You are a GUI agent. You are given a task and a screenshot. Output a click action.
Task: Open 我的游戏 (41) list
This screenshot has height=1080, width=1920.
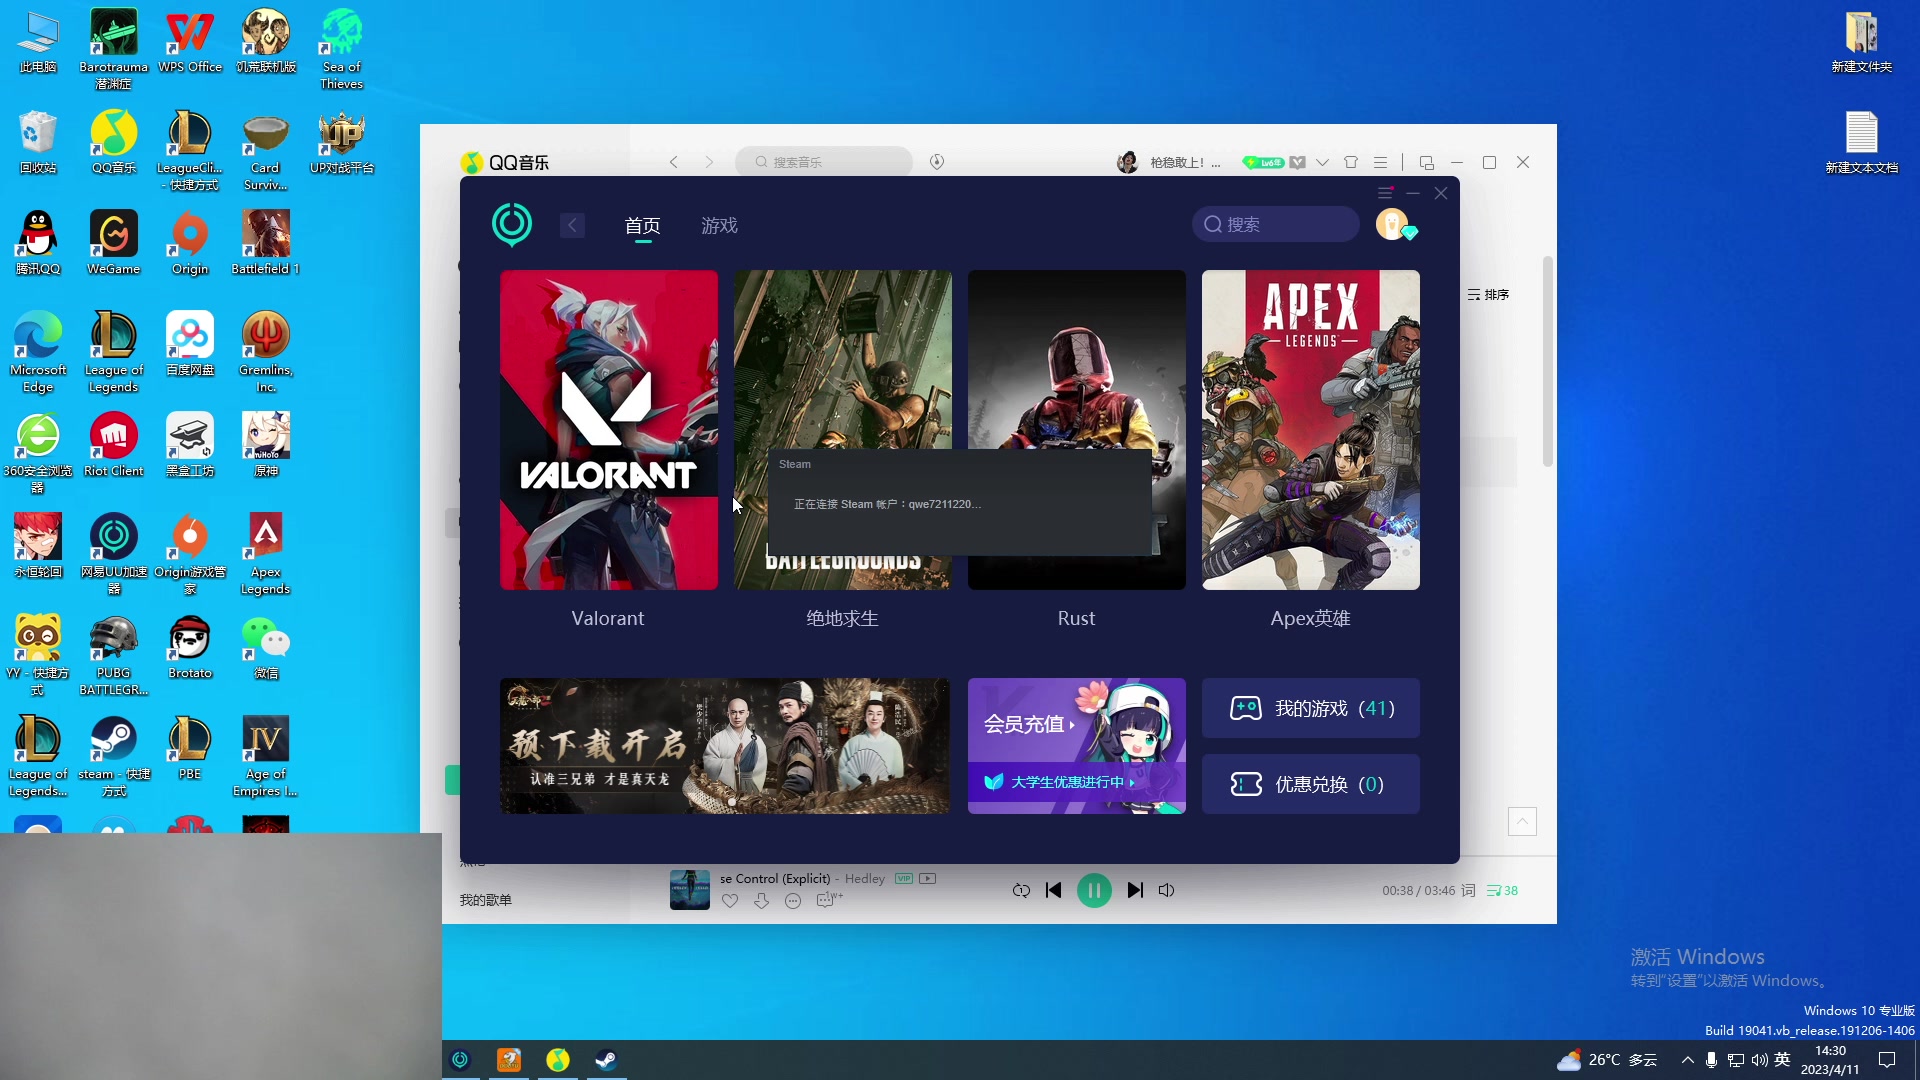click(x=1310, y=708)
